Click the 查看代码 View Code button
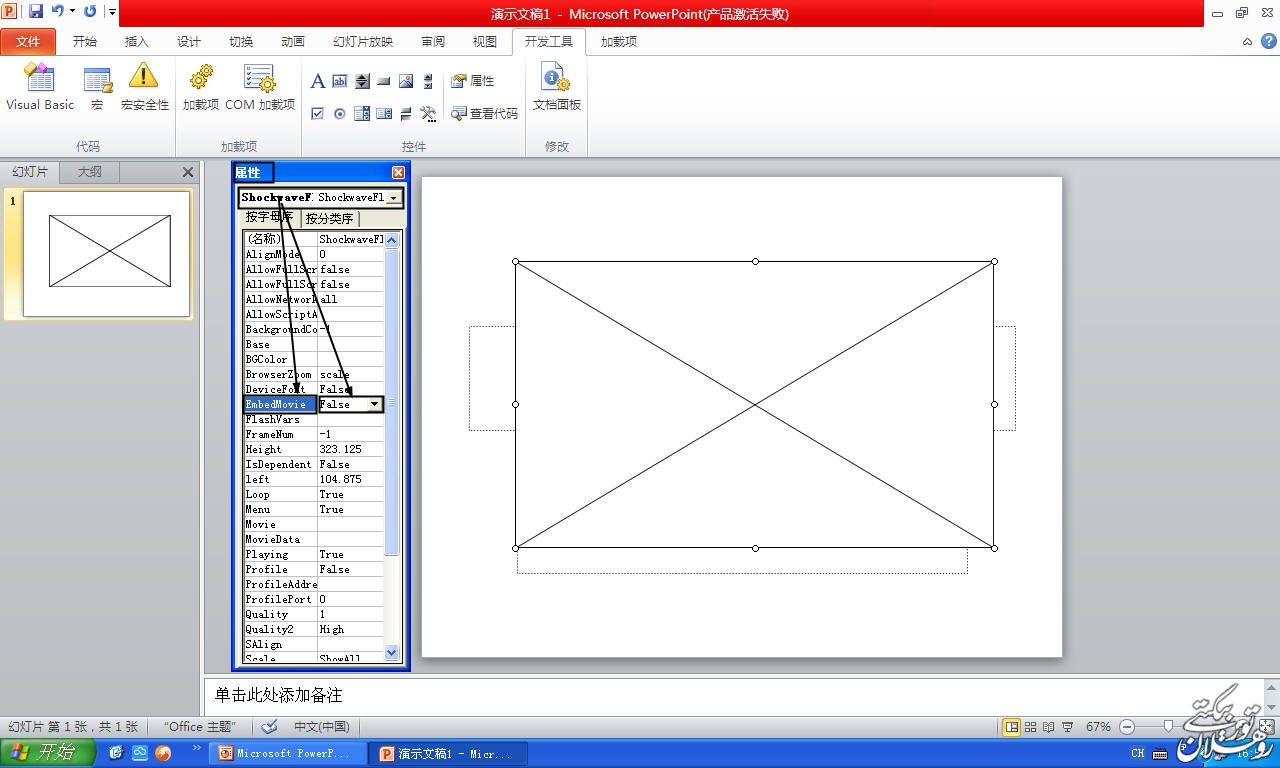This screenshot has height=768, width=1280. 485,114
